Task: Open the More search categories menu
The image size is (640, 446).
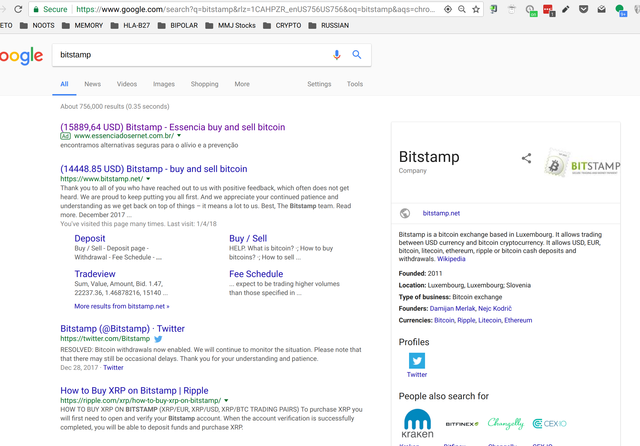Action: 242,84
